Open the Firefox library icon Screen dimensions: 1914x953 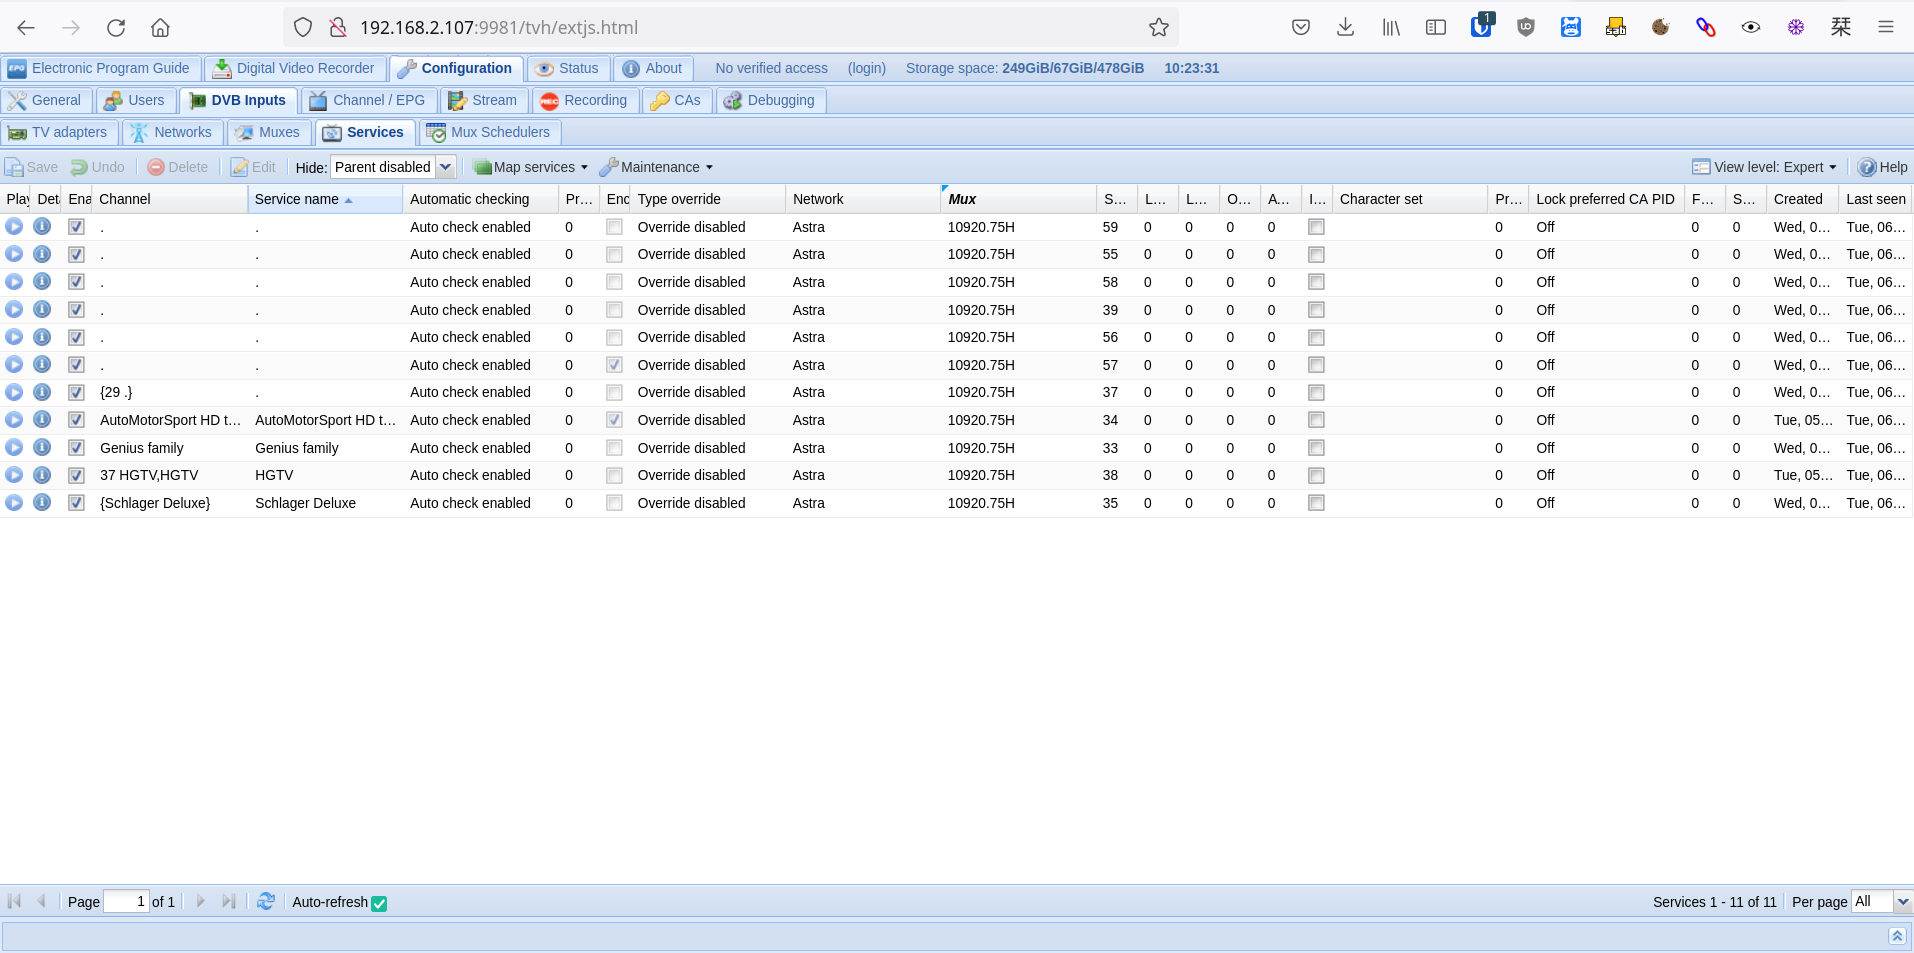coord(1391,28)
